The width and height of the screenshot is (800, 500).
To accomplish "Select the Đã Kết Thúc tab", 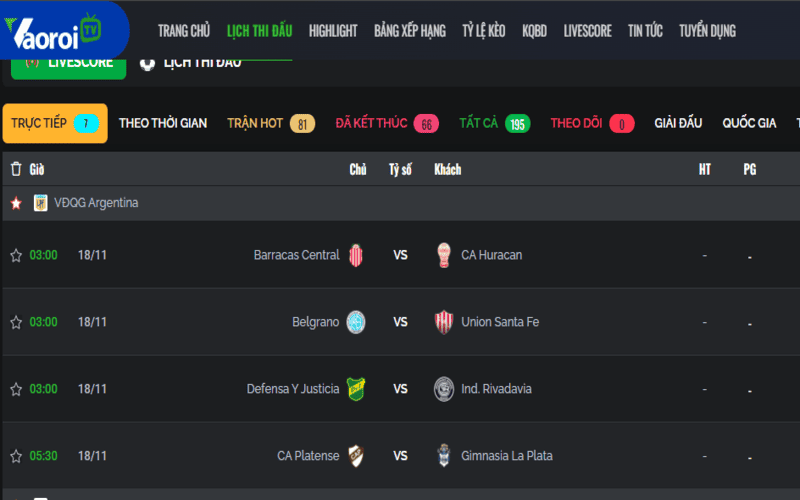I will point(372,123).
